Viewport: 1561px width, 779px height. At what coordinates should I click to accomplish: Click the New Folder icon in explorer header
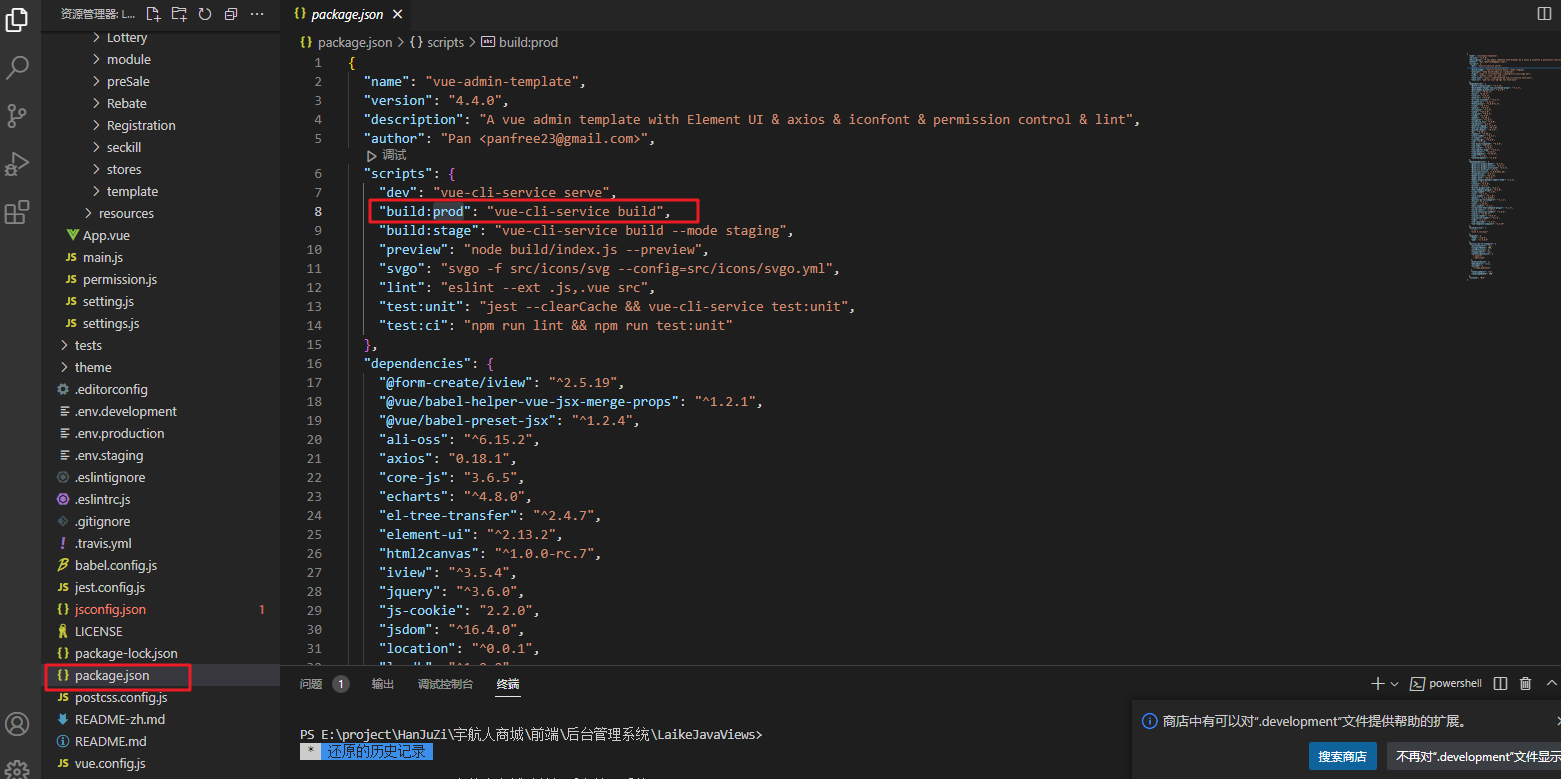(179, 14)
